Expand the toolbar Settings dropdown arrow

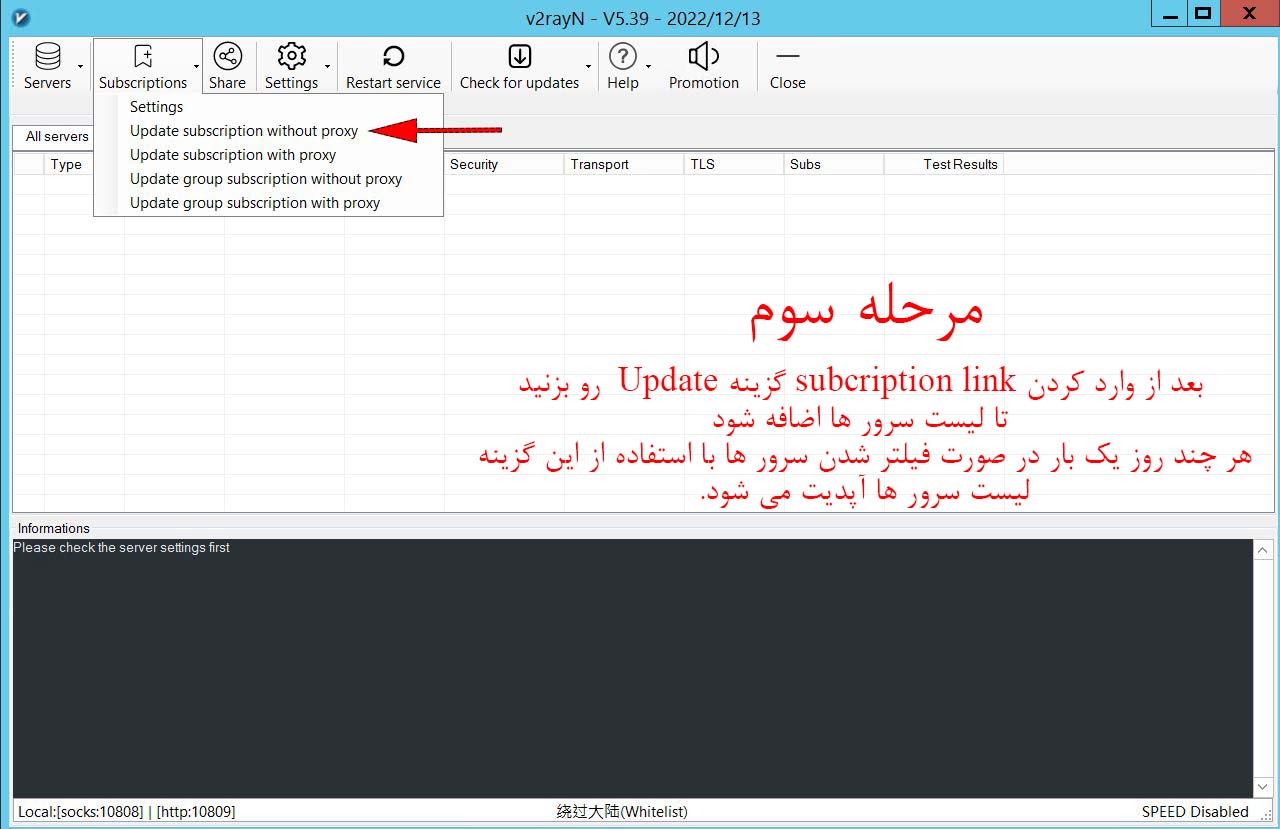tap(327, 67)
